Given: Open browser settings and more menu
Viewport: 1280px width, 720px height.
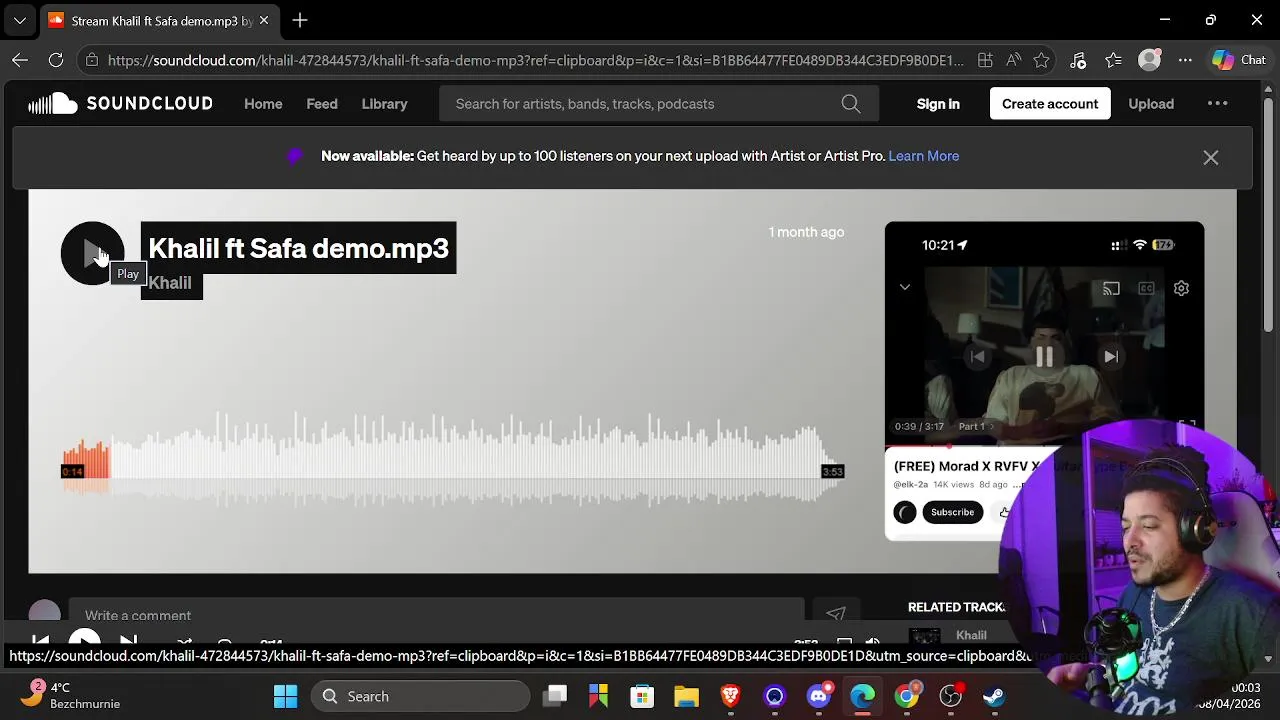Looking at the screenshot, I should (x=1185, y=60).
